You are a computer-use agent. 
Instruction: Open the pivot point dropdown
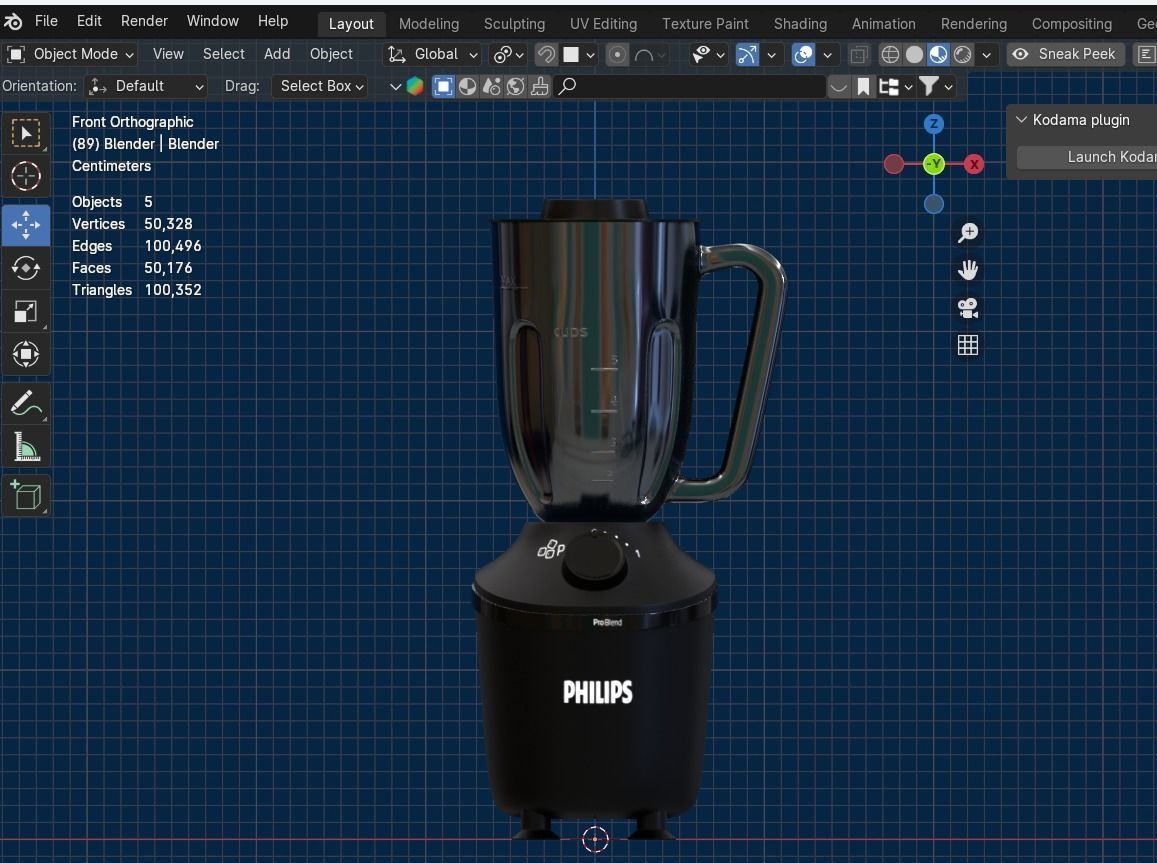point(509,55)
